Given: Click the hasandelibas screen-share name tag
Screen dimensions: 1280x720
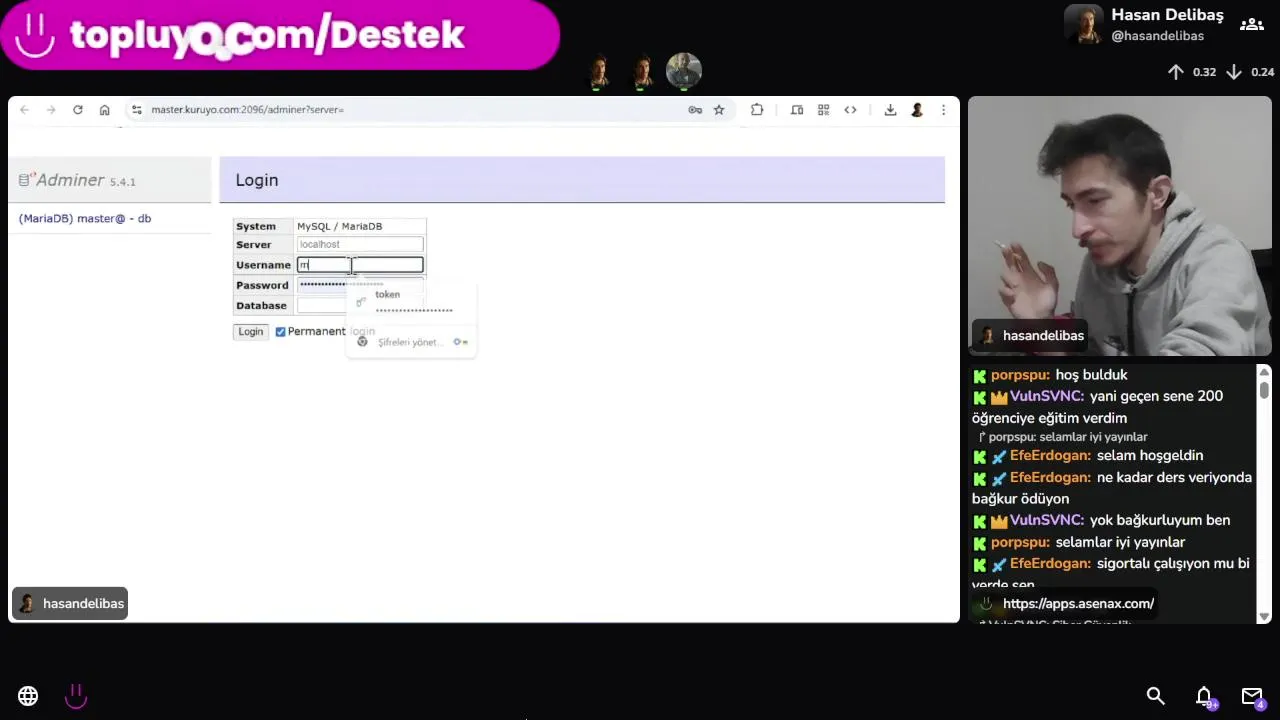Looking at the screenshot, I should [x=70, y=603].
